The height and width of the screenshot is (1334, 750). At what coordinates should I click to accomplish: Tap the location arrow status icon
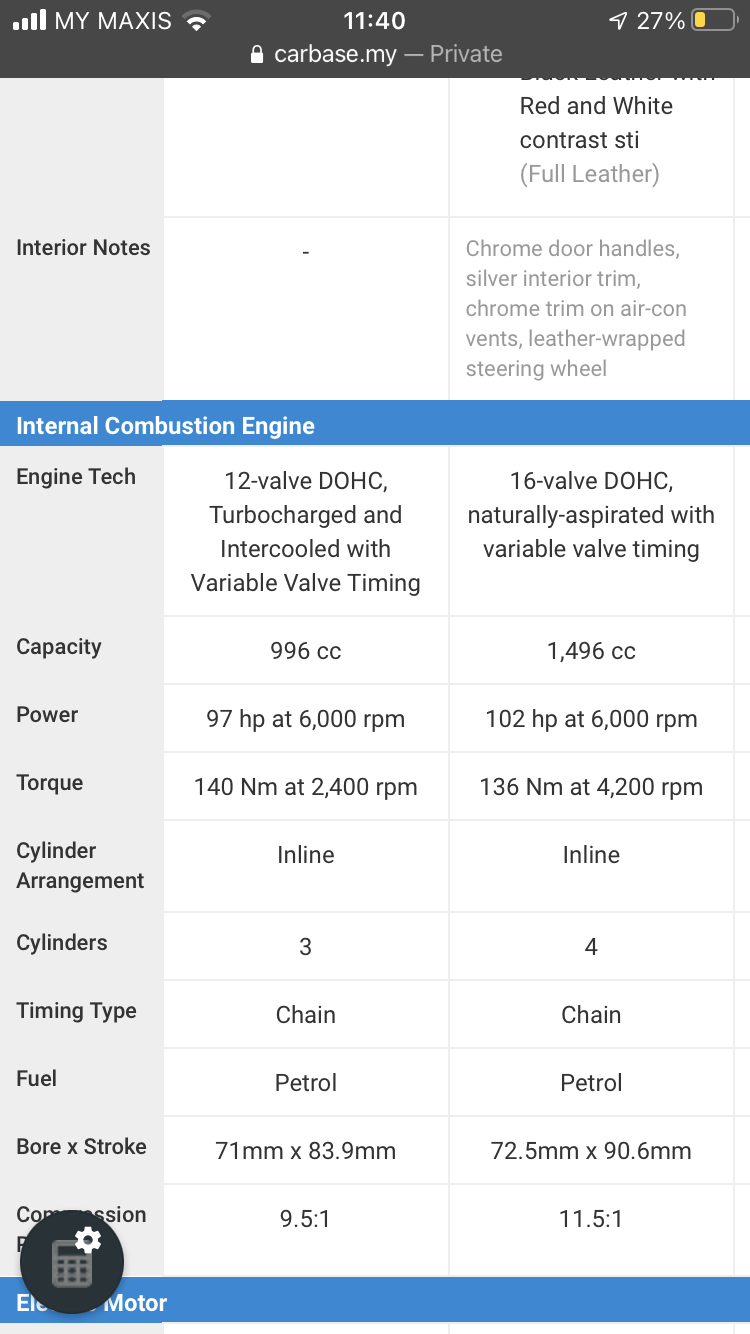617,21
